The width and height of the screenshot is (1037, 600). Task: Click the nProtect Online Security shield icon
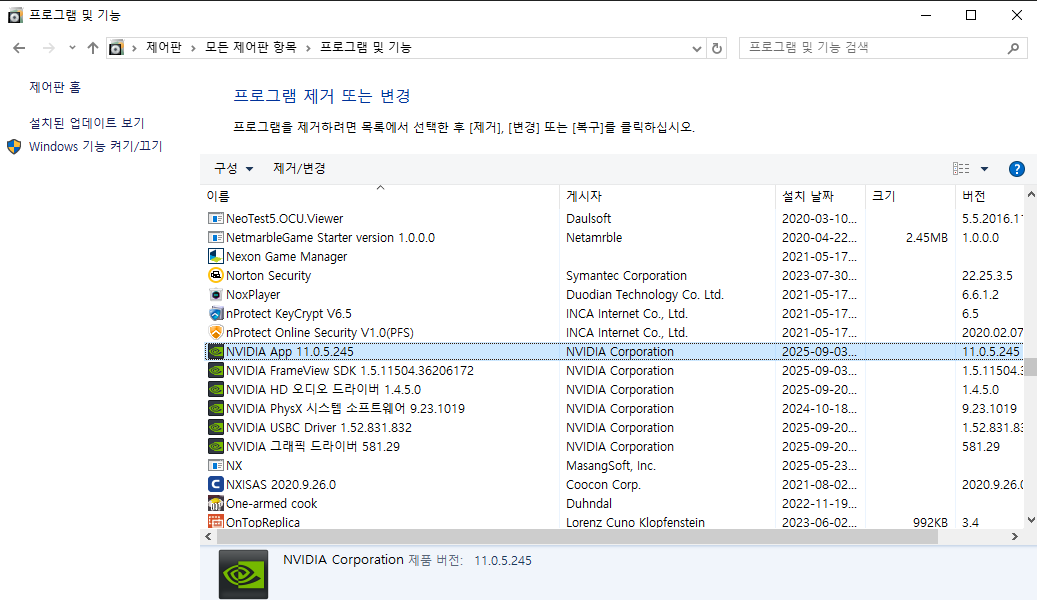[x=215, y=332]
